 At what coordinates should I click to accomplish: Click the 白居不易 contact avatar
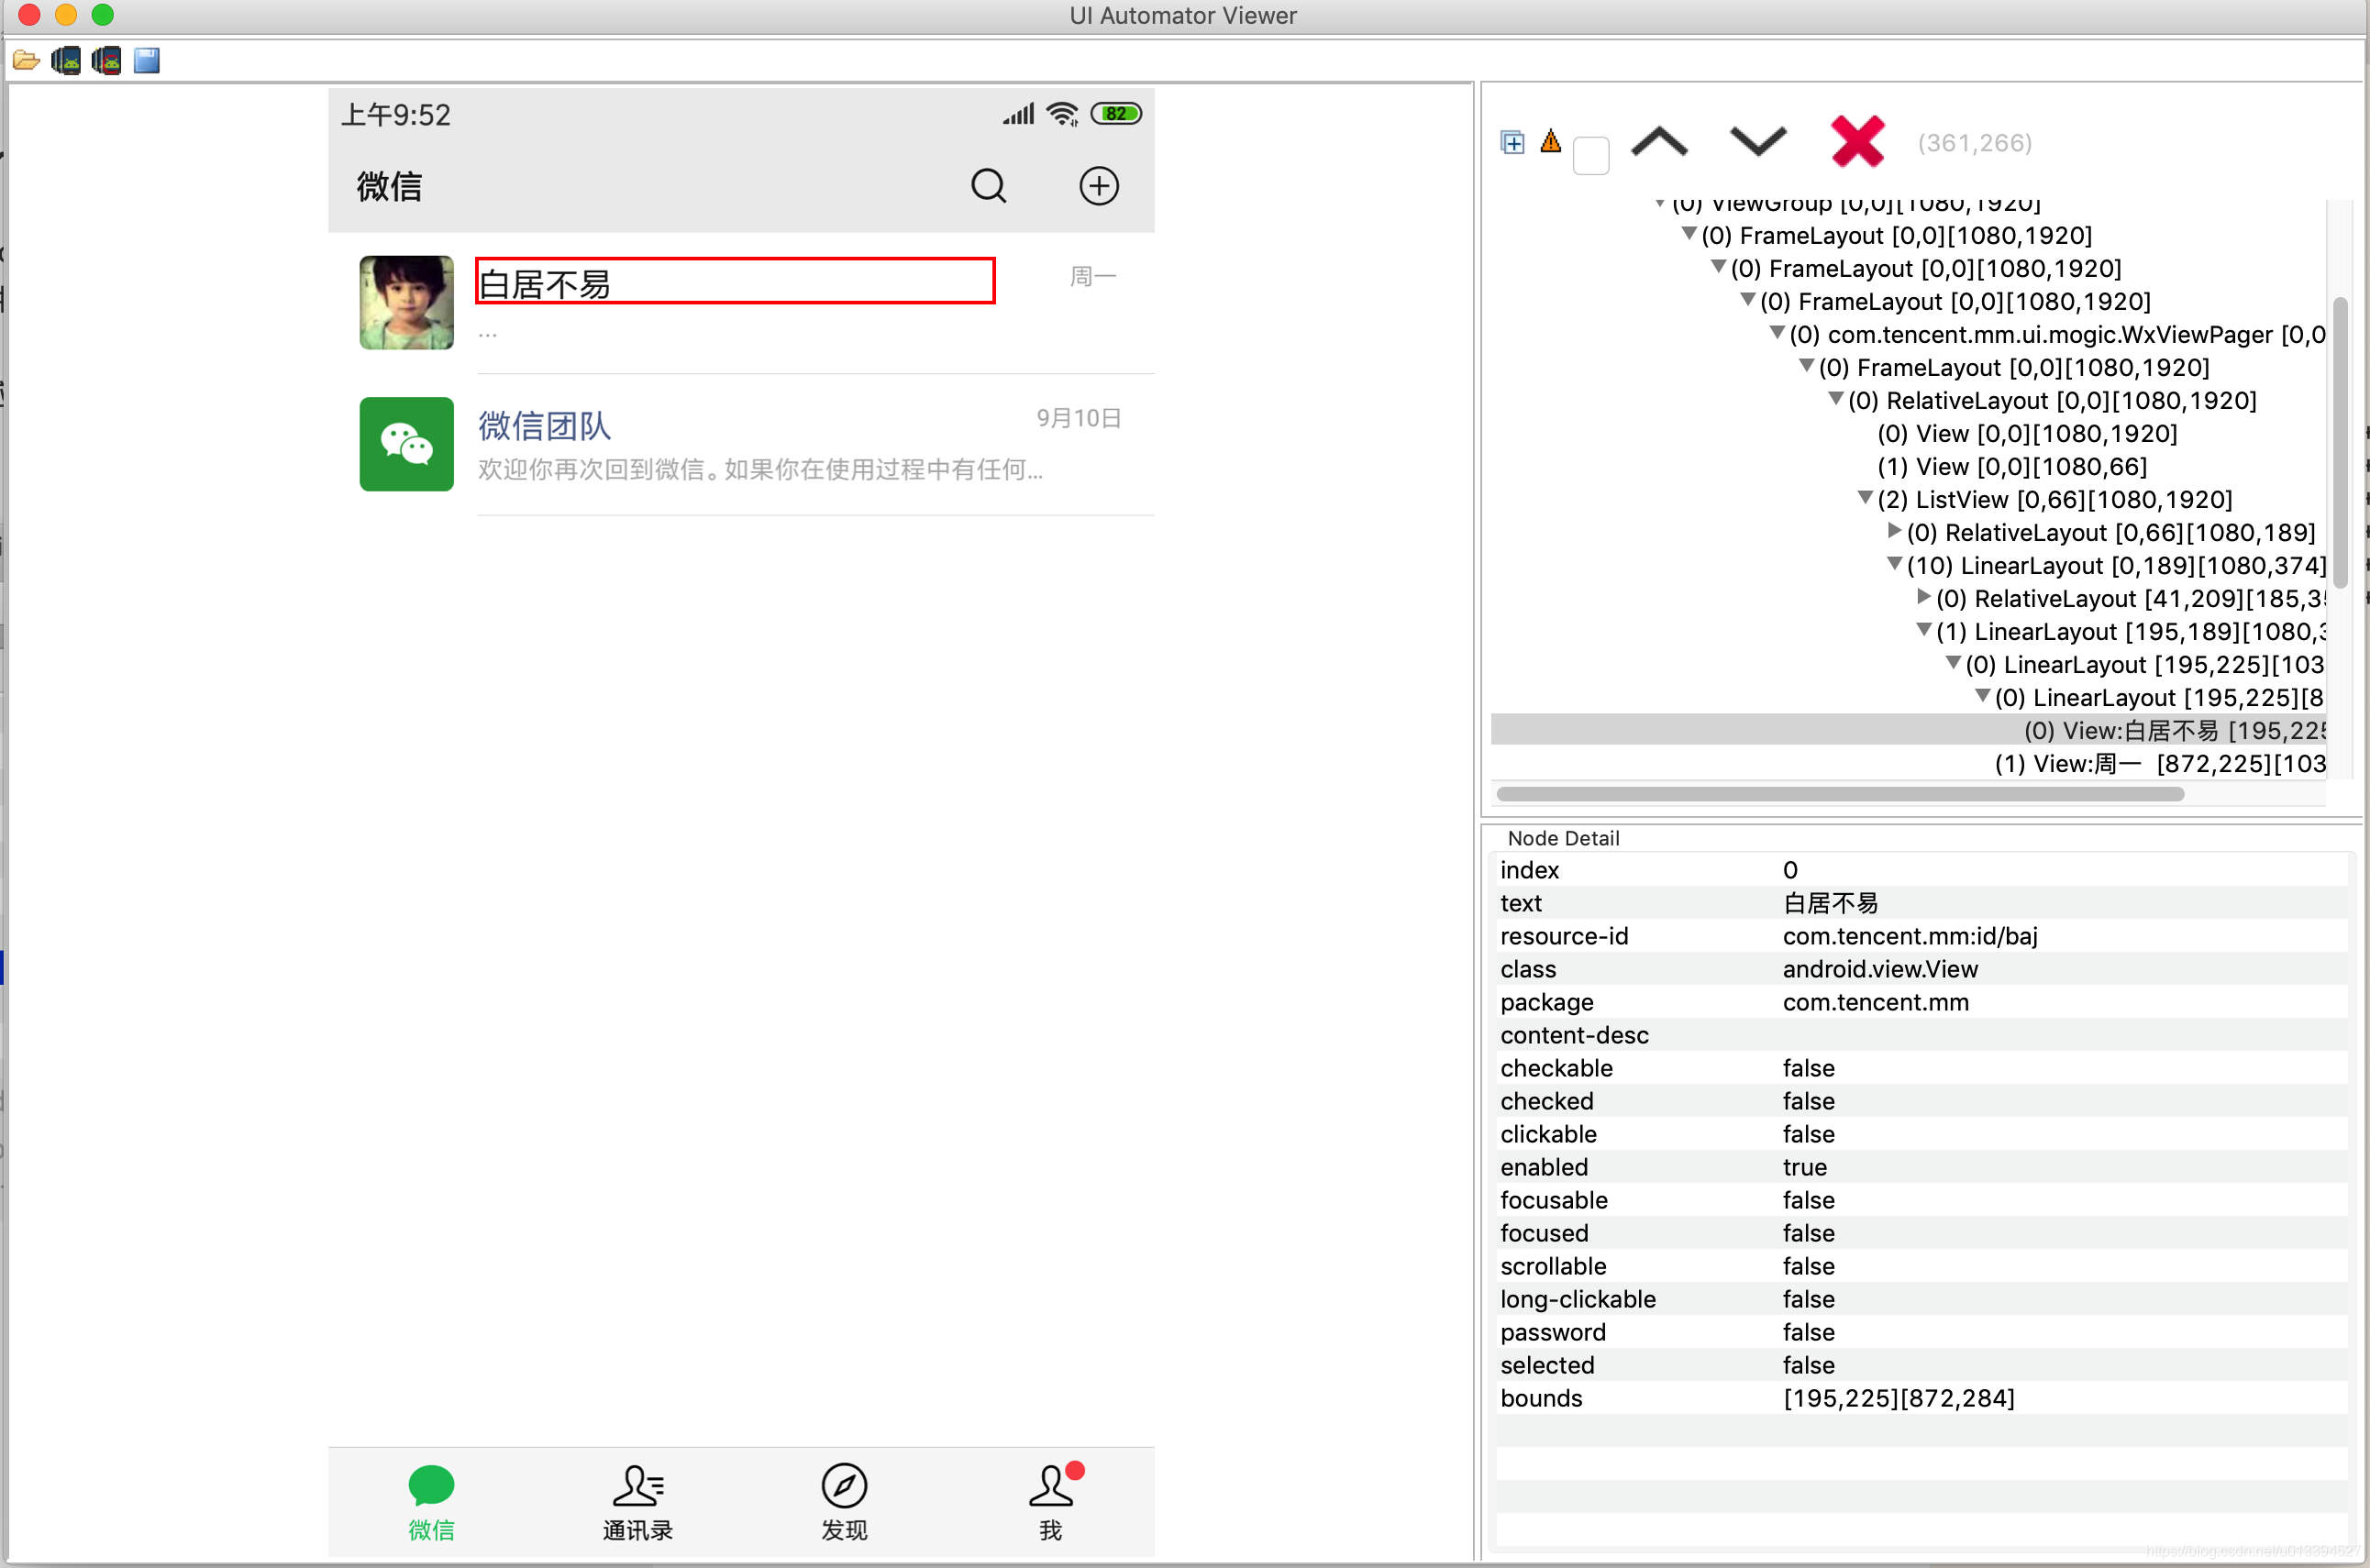[x=406, y=302]
